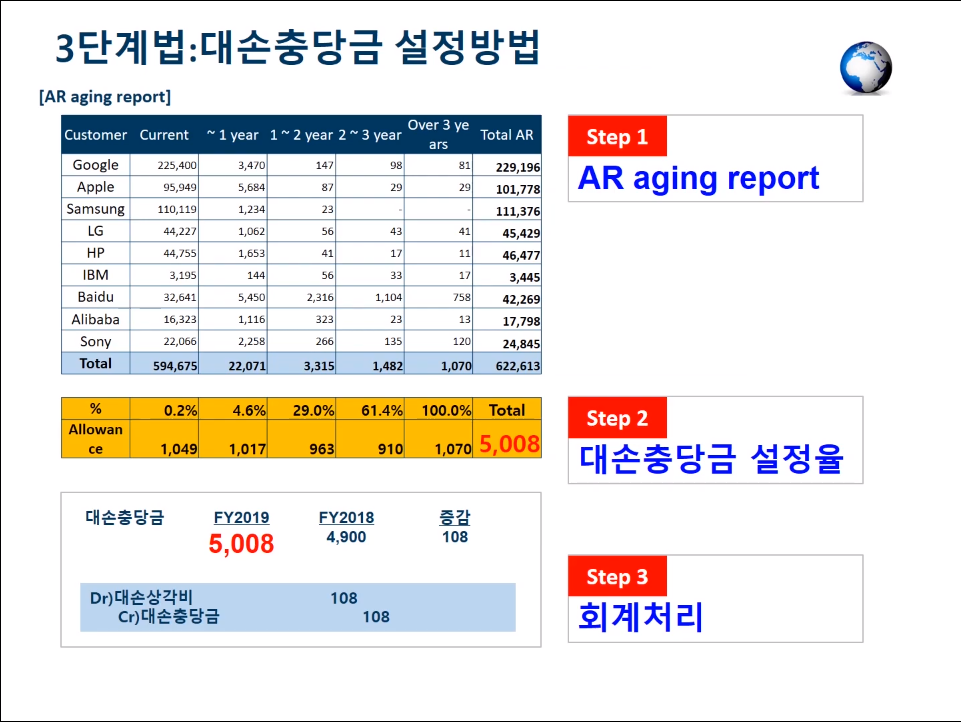The image size is (961, 722).
Task: Click the 'Dr)대손상각비' journal entry line
Action: pyautogui.click(x=142, y=598)
